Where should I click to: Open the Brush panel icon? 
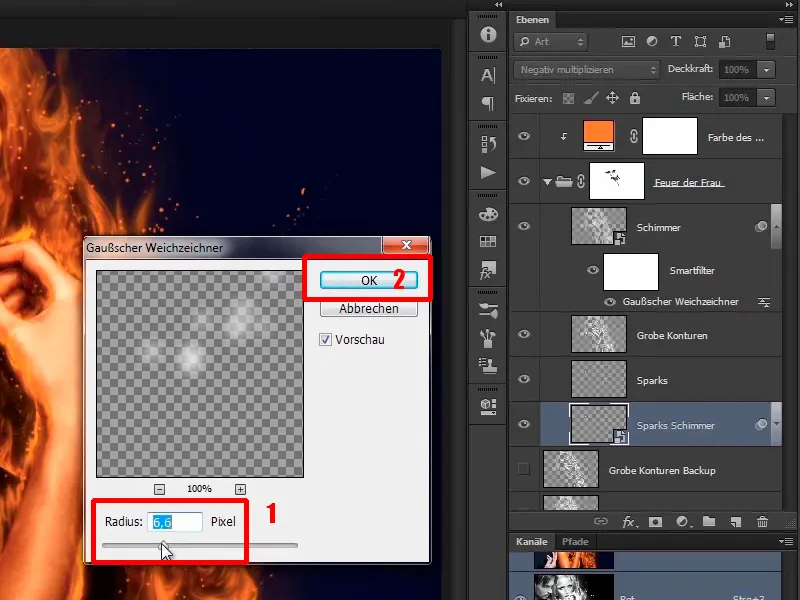tap(488, 338)
